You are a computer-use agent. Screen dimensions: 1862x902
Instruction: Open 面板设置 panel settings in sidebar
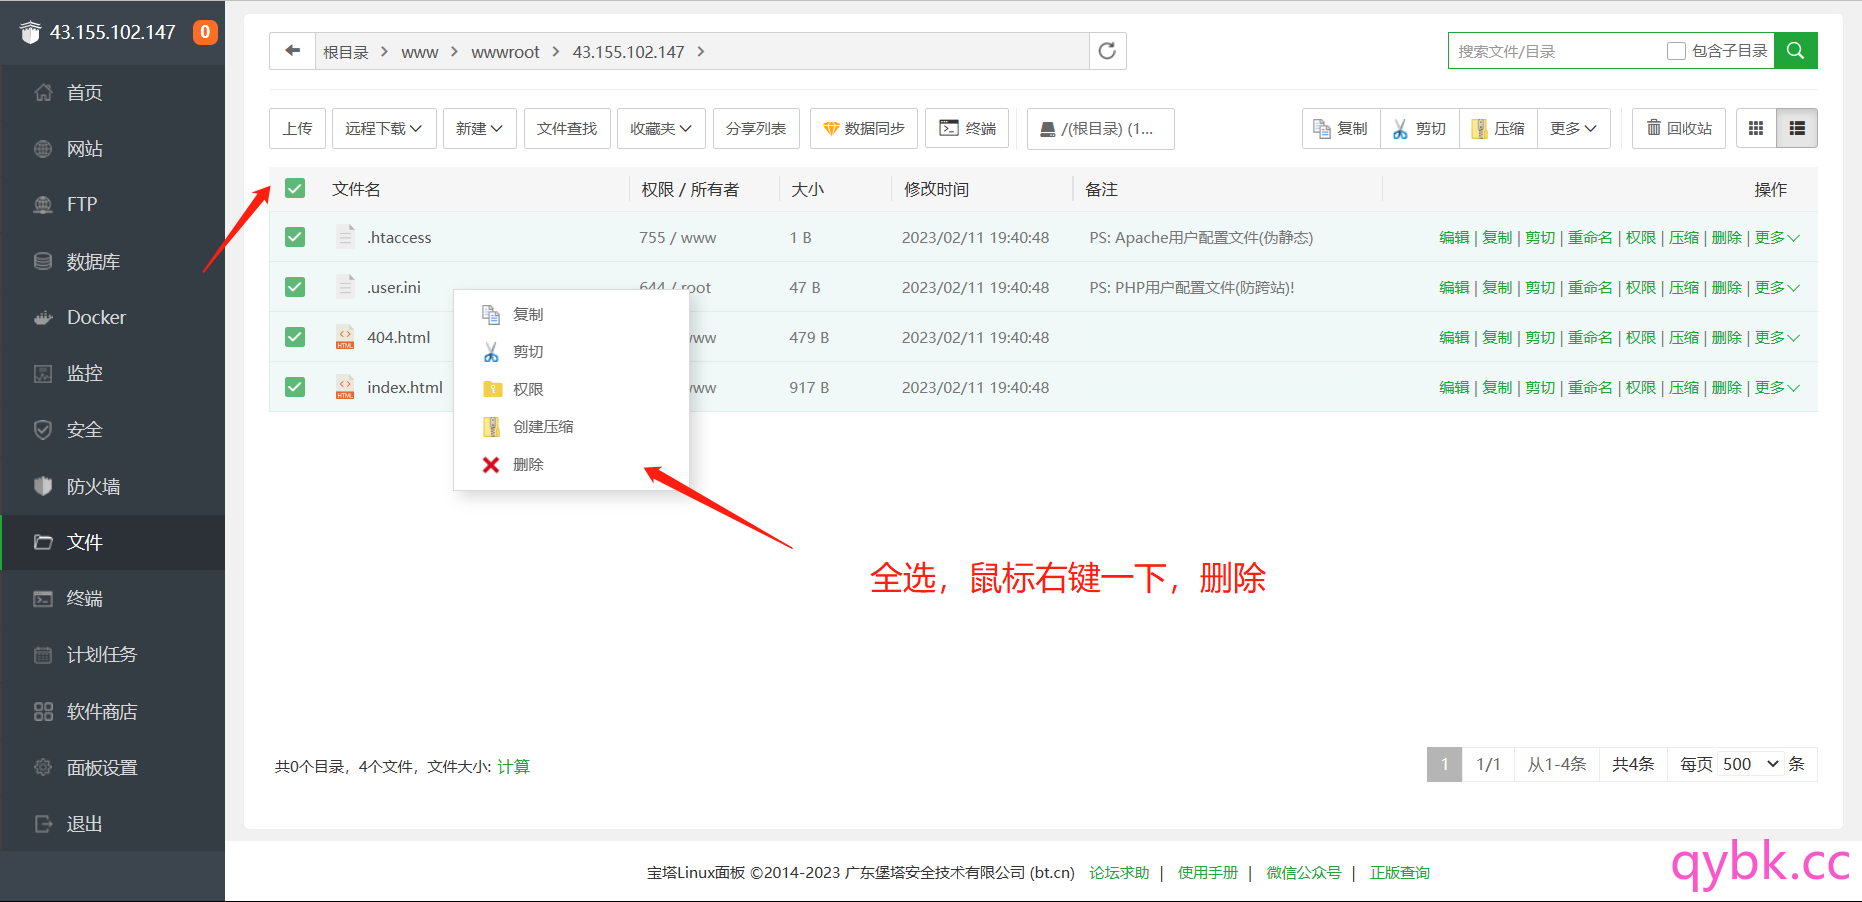pos(112,767)
